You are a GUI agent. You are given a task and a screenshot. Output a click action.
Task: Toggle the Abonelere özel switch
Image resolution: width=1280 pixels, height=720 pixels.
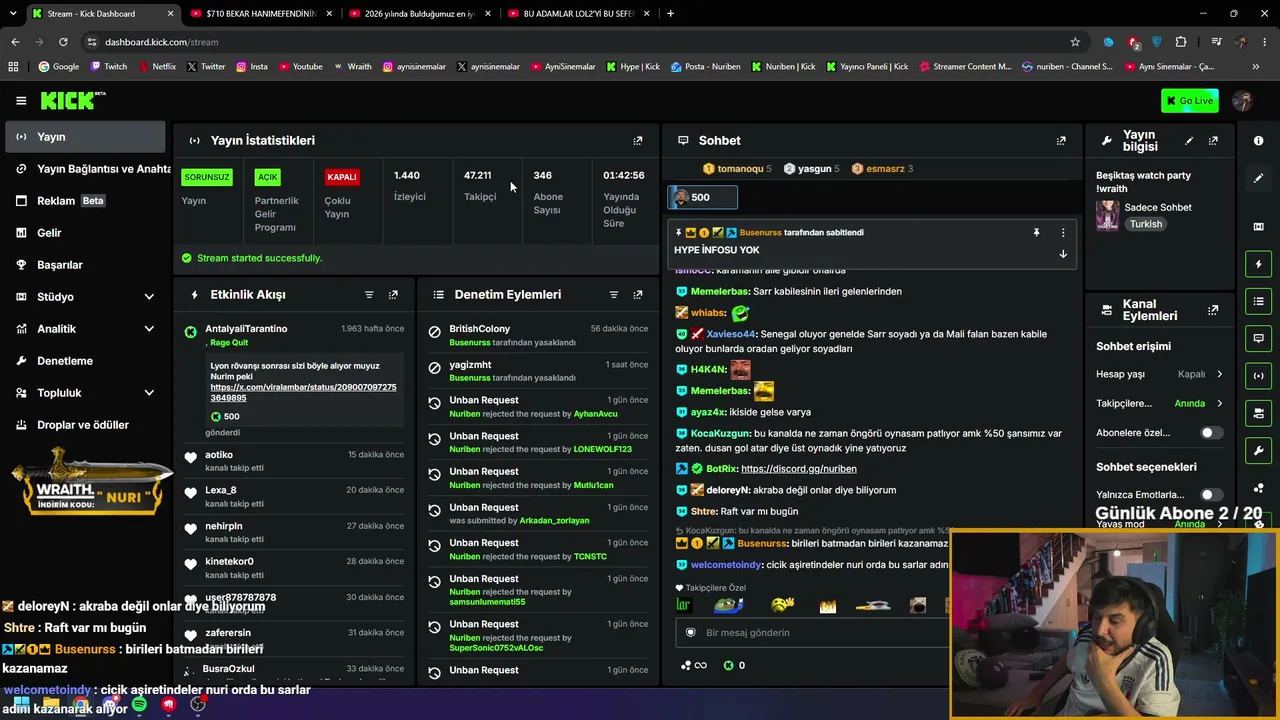coord(1211,433)
